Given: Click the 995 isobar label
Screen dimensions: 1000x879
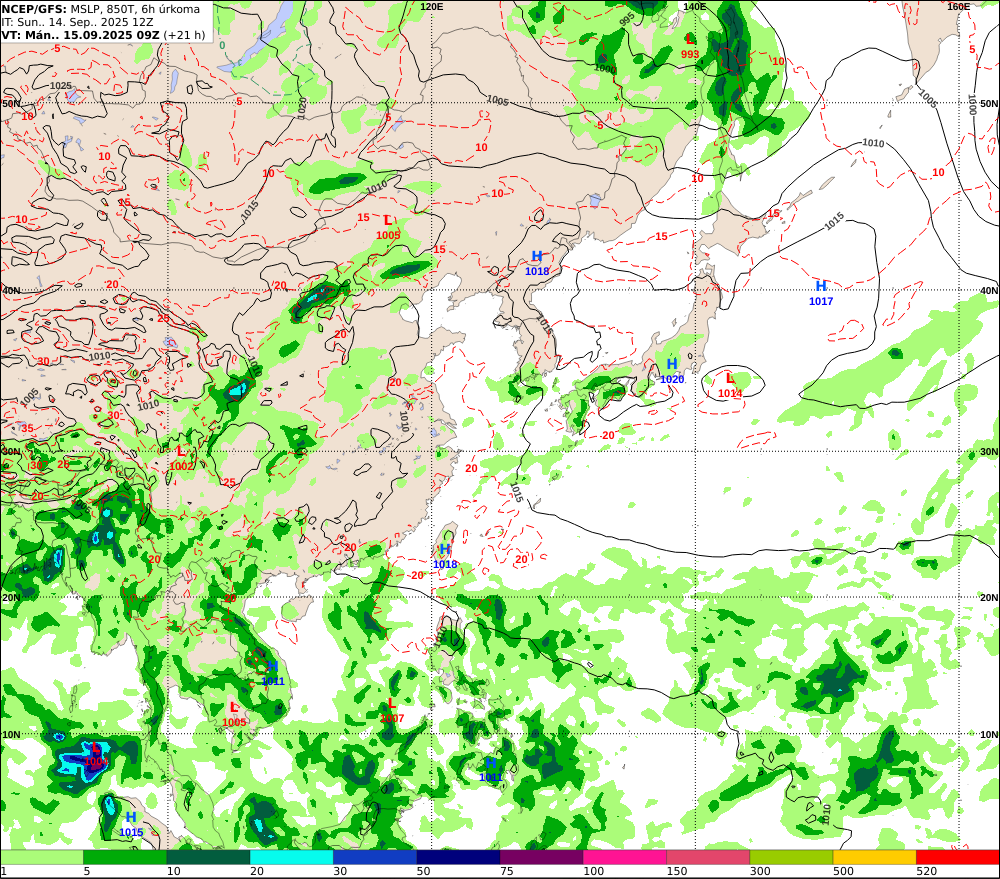Looking at the screenshot, I should 627,18.
